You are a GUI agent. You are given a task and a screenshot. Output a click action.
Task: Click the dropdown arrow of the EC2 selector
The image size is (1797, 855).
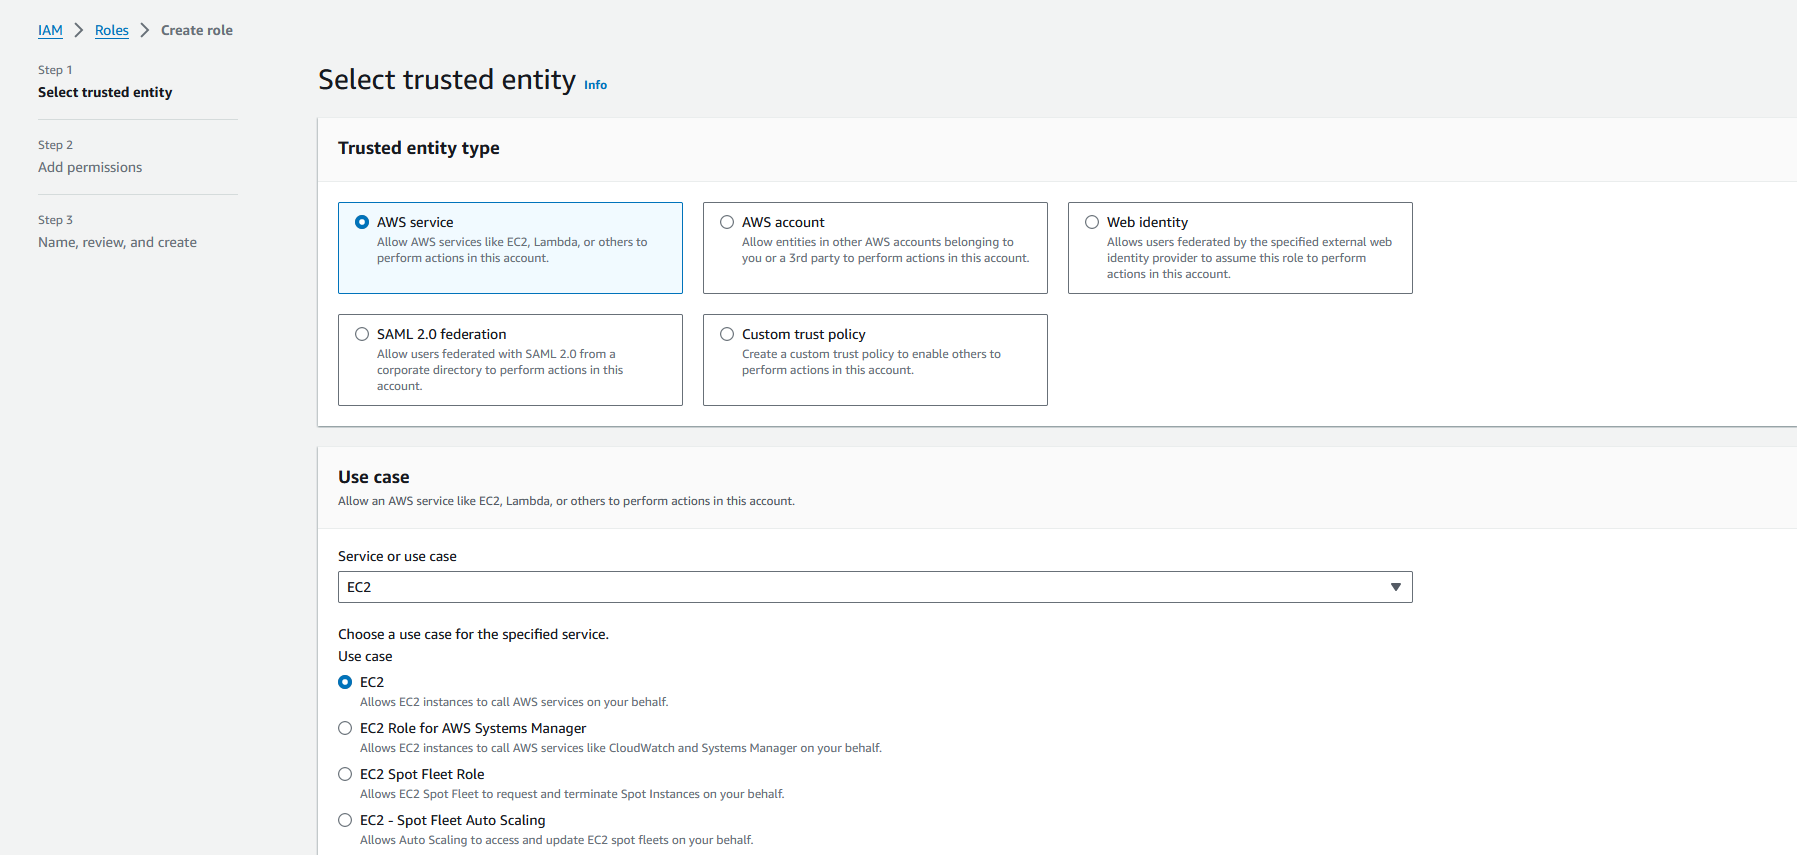pyautogui.click(x=1396, y=587)
